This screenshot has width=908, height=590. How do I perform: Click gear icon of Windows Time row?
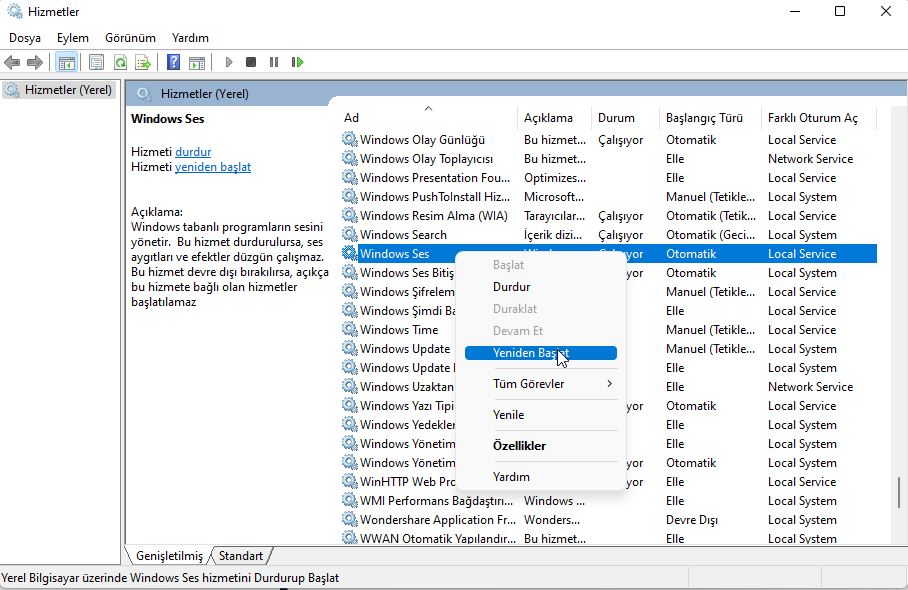(x=350, y=329)
